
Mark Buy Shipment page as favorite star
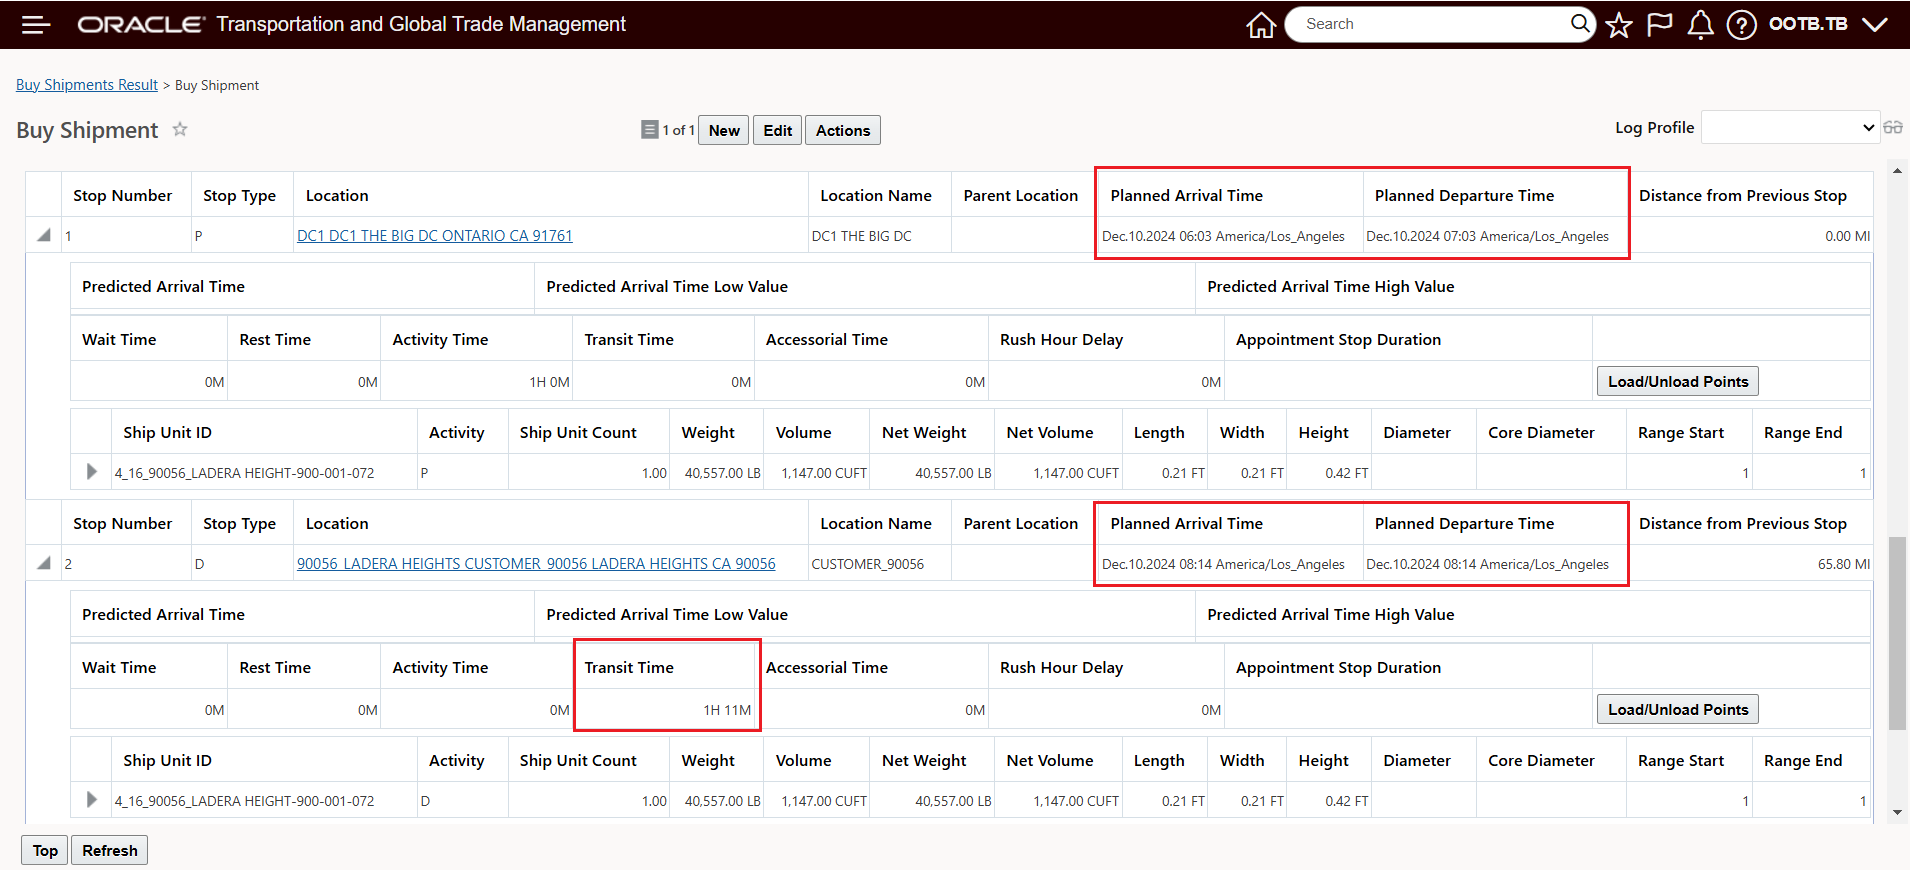coord(180,129)
